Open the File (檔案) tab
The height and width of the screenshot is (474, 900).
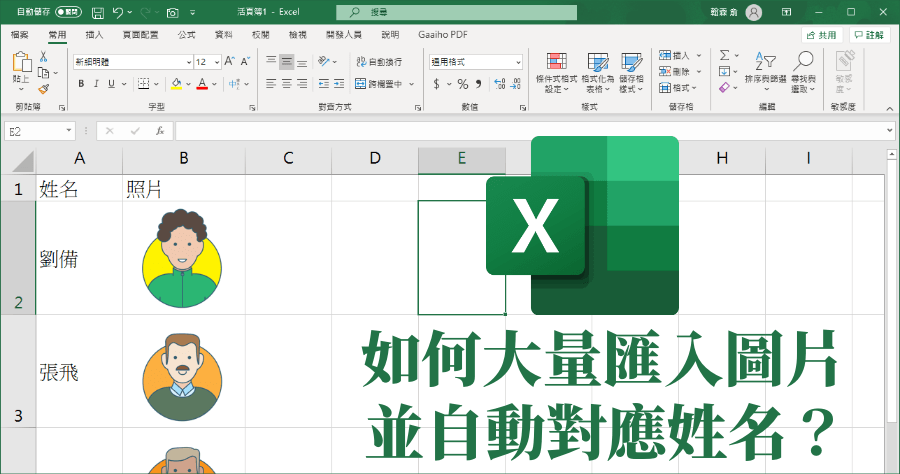pyautogui.click(x=20, y=34)
